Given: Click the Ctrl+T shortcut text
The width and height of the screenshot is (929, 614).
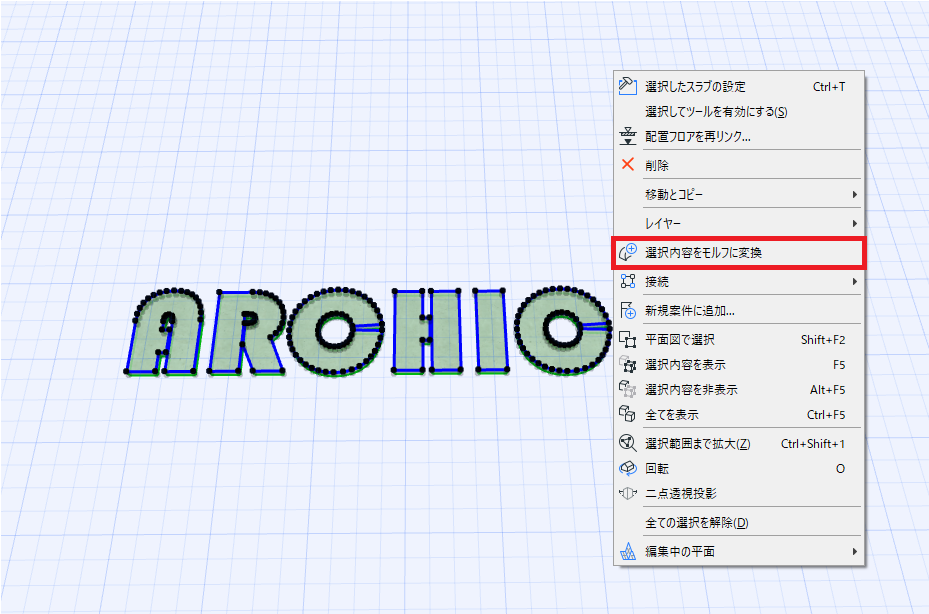Looking at the screenshot, I should coord(829,87).
